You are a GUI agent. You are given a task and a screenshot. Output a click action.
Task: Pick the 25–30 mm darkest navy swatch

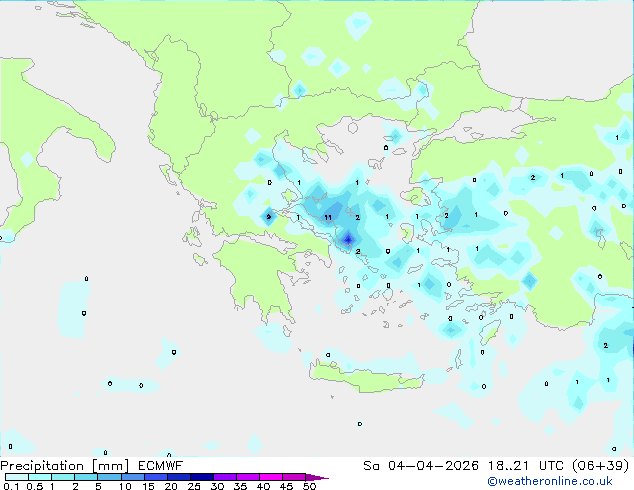[x=202, y=477]
